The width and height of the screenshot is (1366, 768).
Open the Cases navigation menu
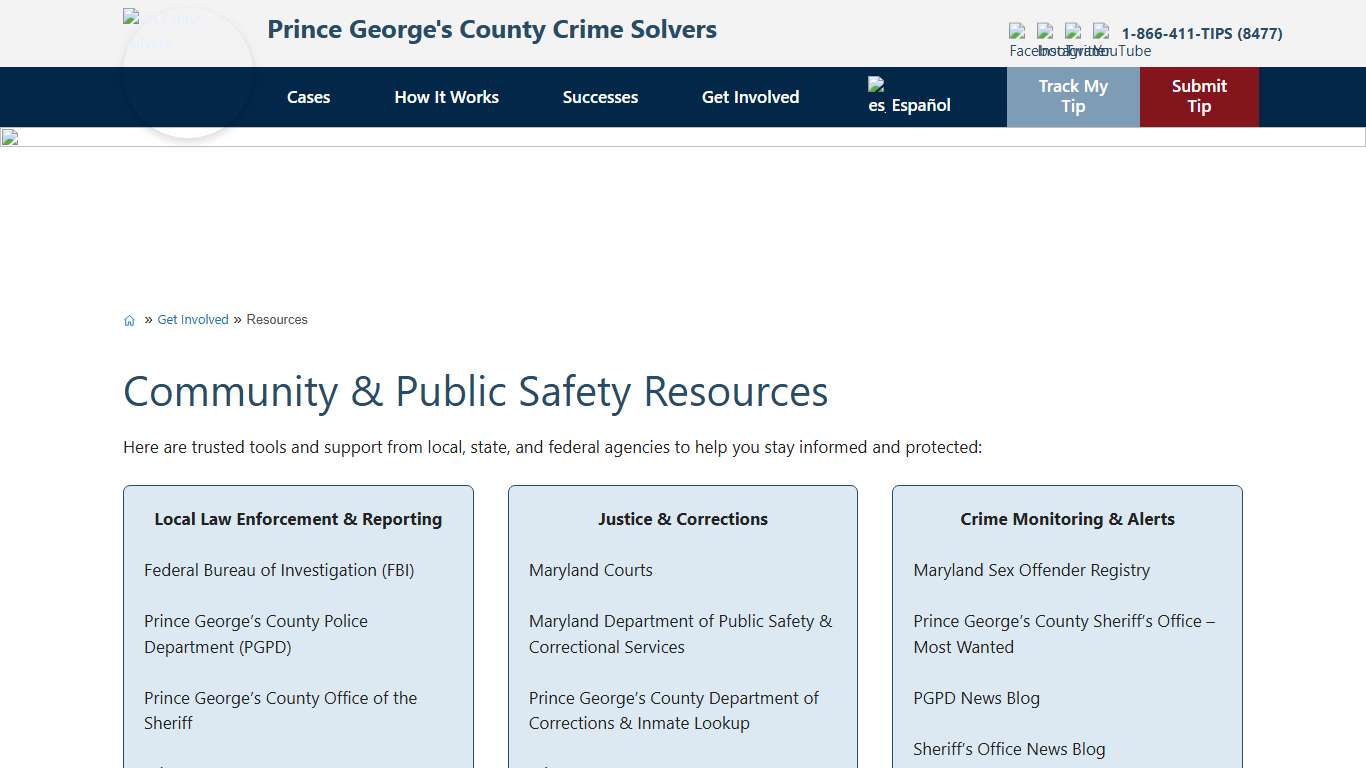[x=308, y=97]
